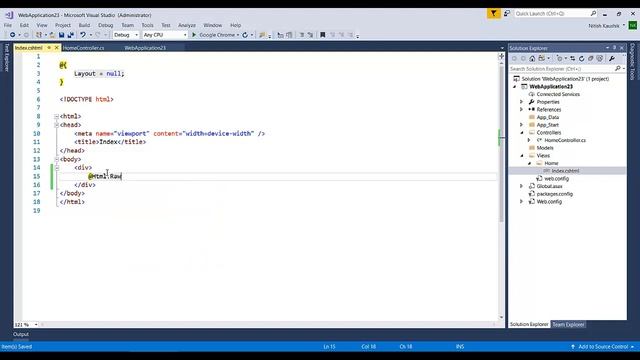
Task: Click the Comment Selection toolbar icon
Action: click(302, 35)
